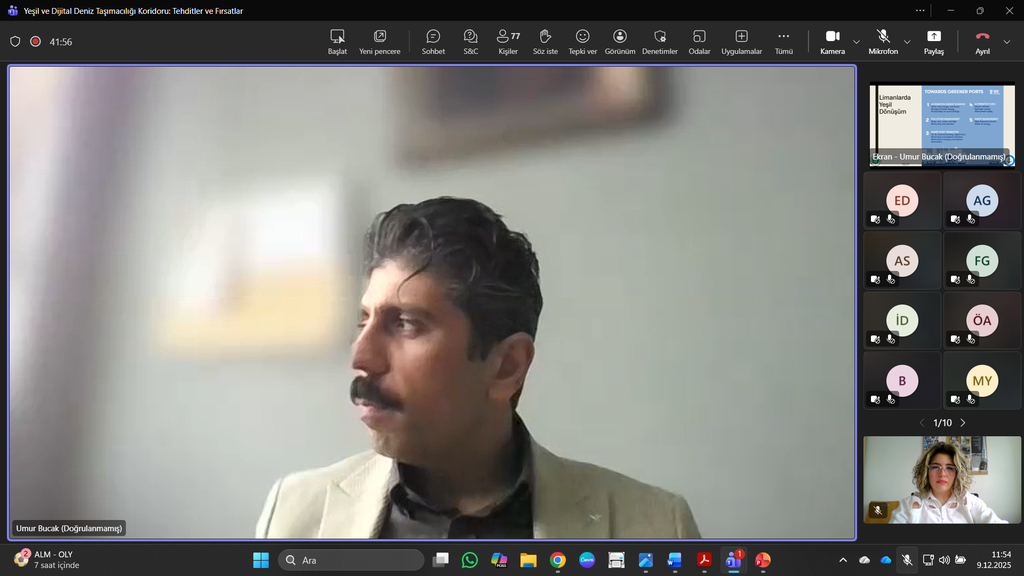Leave the meeting with Ayrıl button
1024x576 pixels.
coord(982,41)
